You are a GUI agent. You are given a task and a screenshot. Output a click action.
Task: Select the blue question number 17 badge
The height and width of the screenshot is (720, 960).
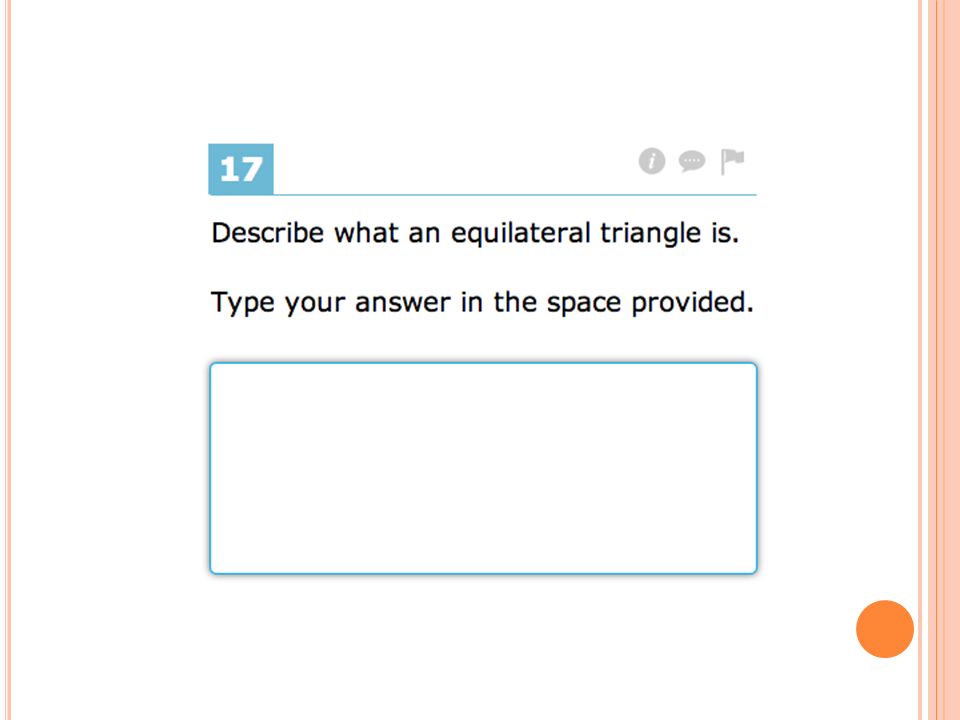point(241,169)
